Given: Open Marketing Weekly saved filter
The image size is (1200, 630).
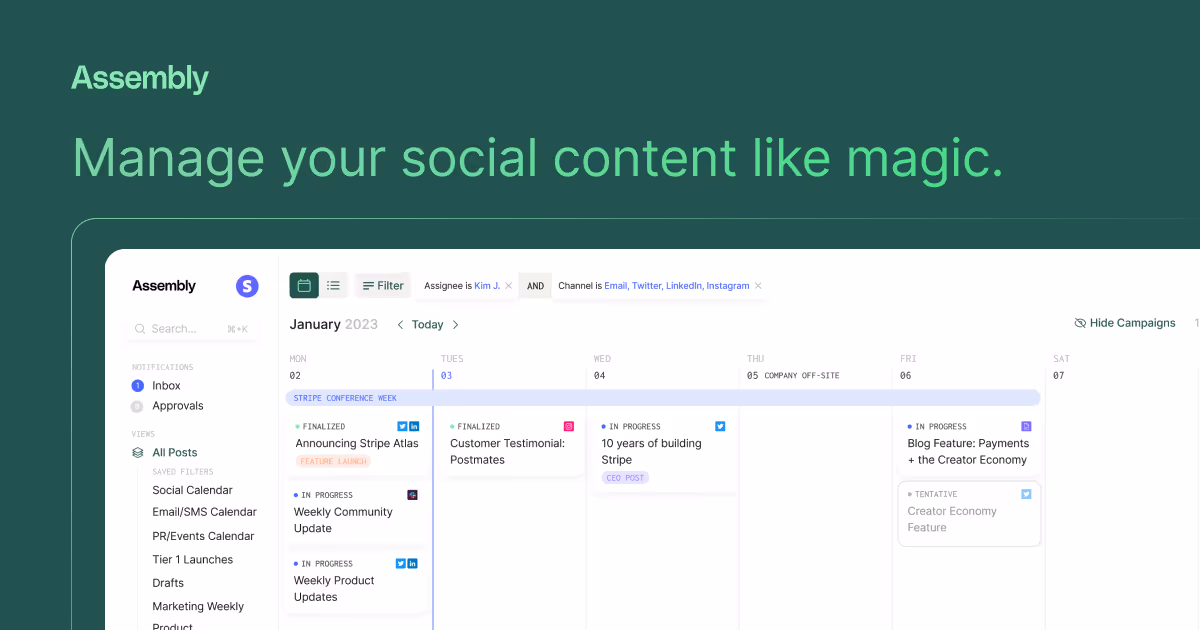Looking at the screenshot, I should coord(198,606).
